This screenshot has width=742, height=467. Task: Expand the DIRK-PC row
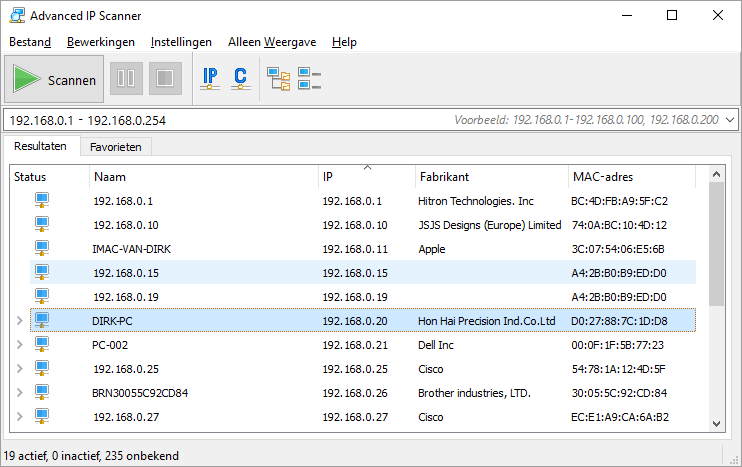[19, 320]
